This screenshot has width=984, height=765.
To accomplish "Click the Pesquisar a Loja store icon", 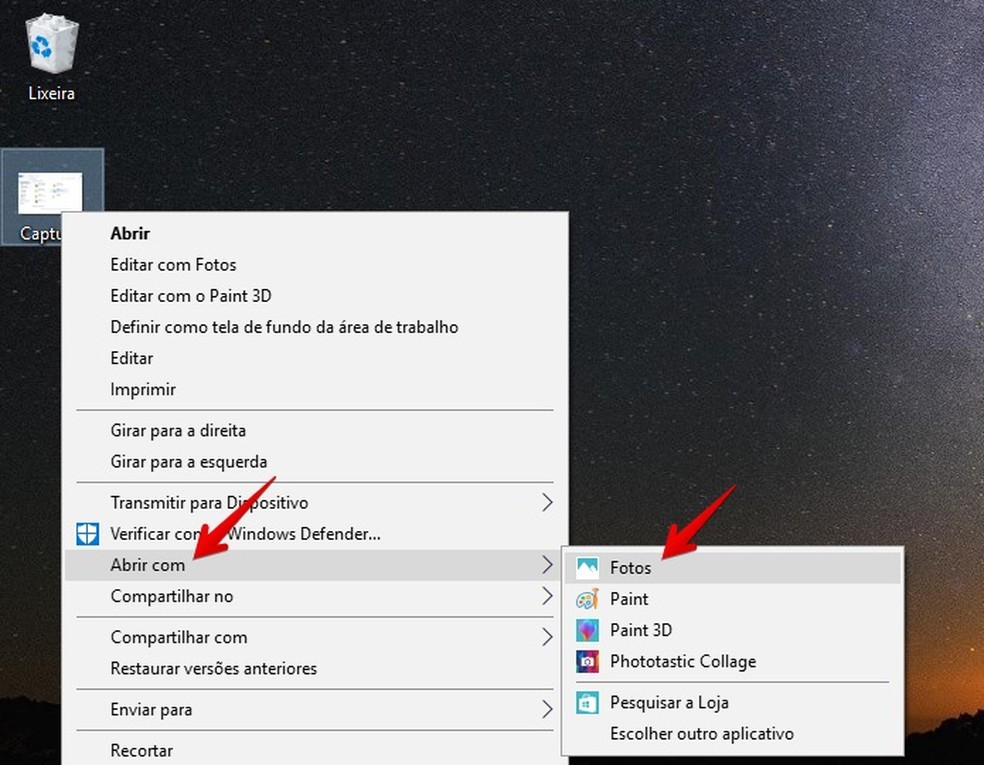I will click(x=588, y=702).
